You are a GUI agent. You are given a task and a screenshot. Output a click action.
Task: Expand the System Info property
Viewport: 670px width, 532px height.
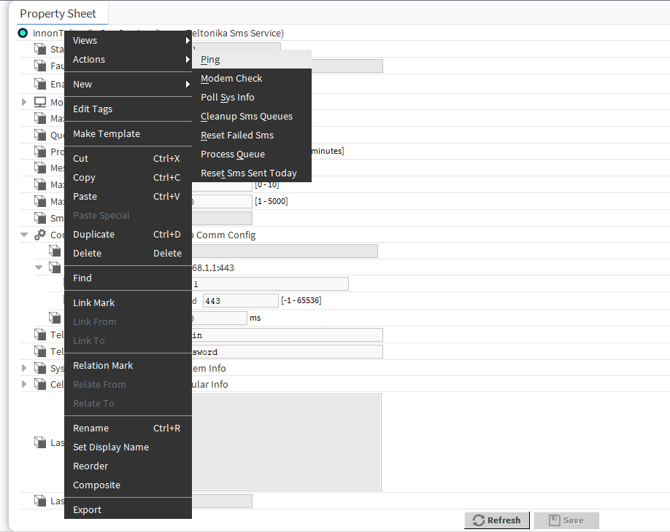click(25, 368)
